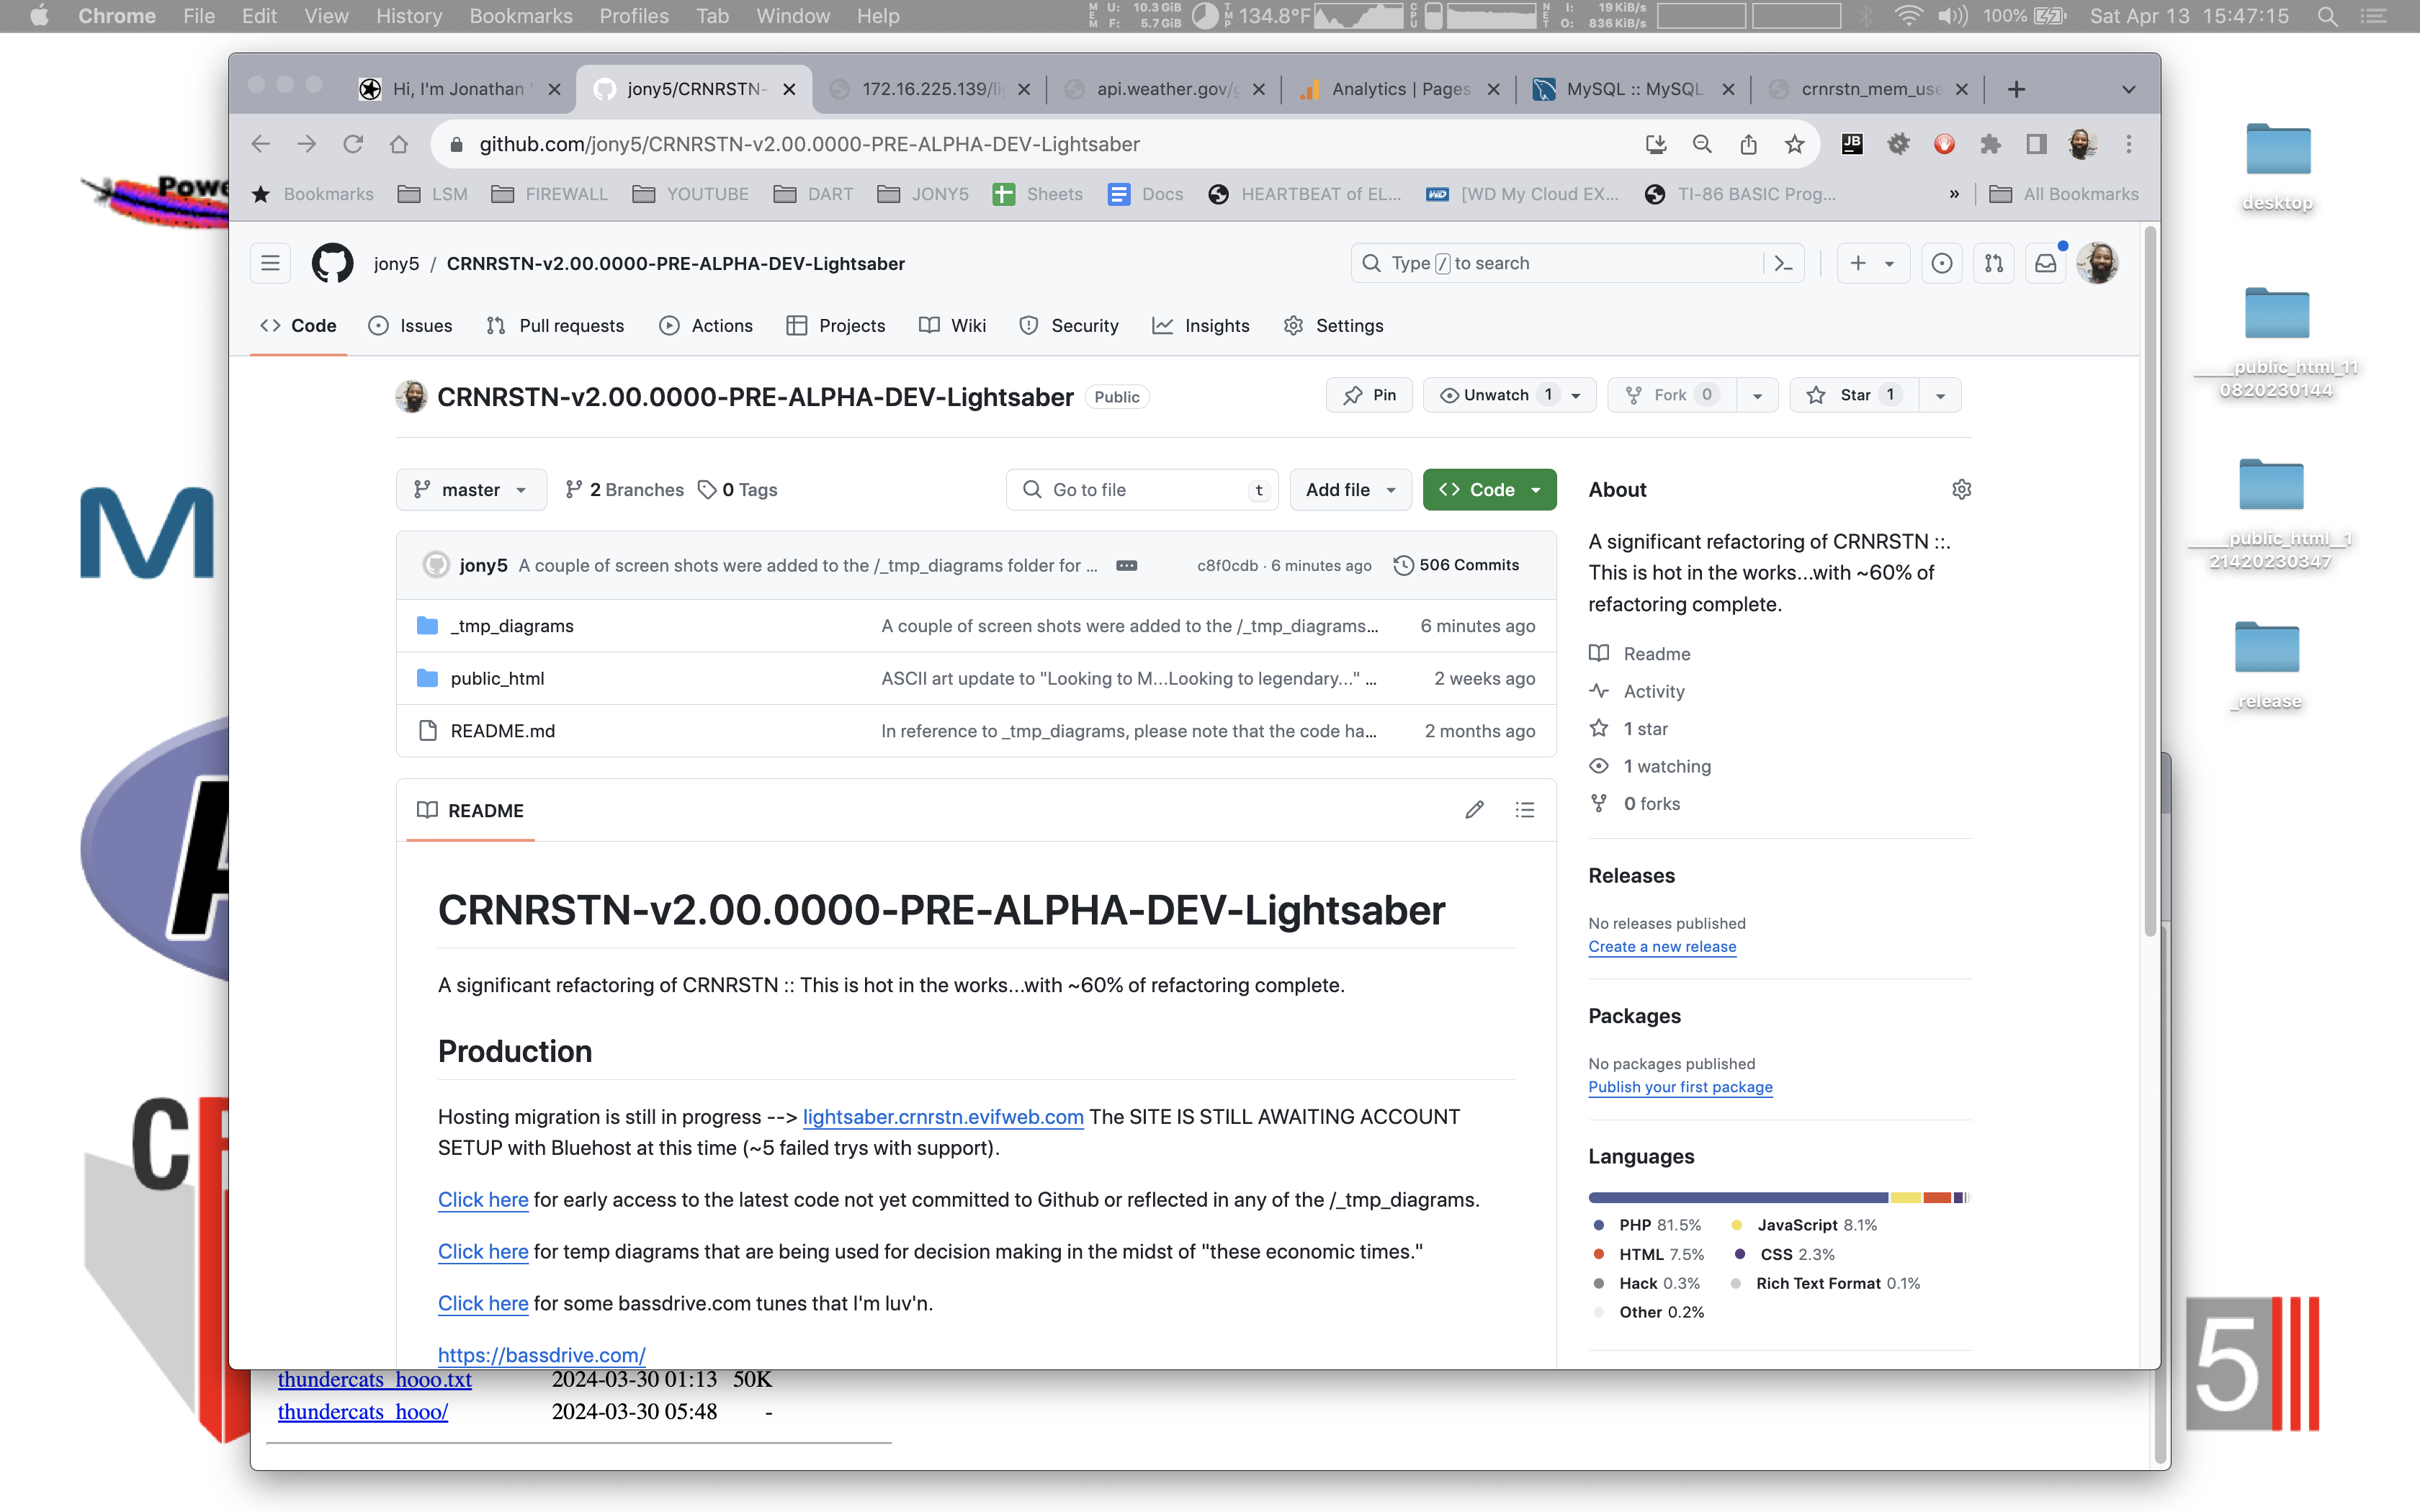Open the History menu in menu bar

coord(408,16)
